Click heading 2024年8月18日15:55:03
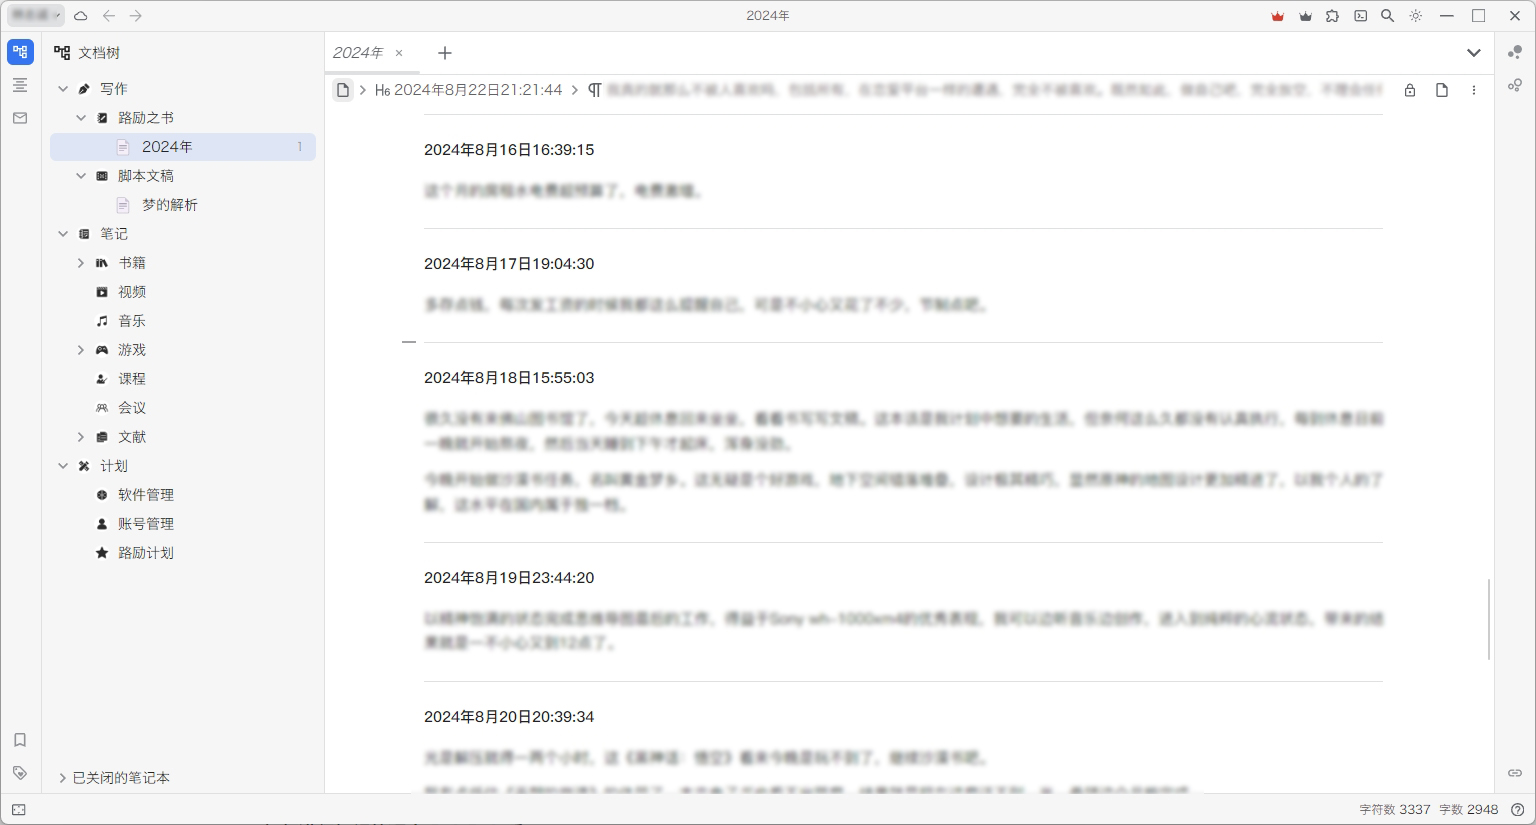 (x=509, y=378)
